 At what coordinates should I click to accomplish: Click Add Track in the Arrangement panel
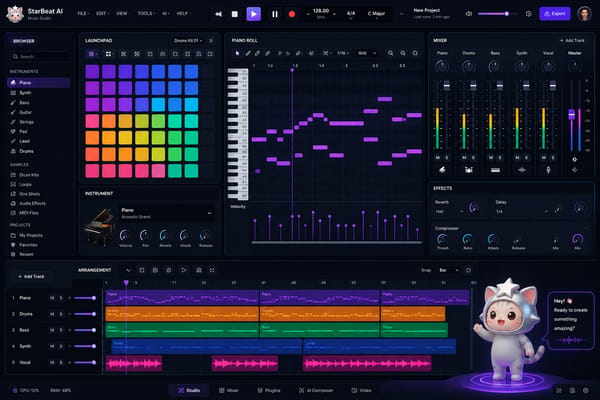click(31, 276)
